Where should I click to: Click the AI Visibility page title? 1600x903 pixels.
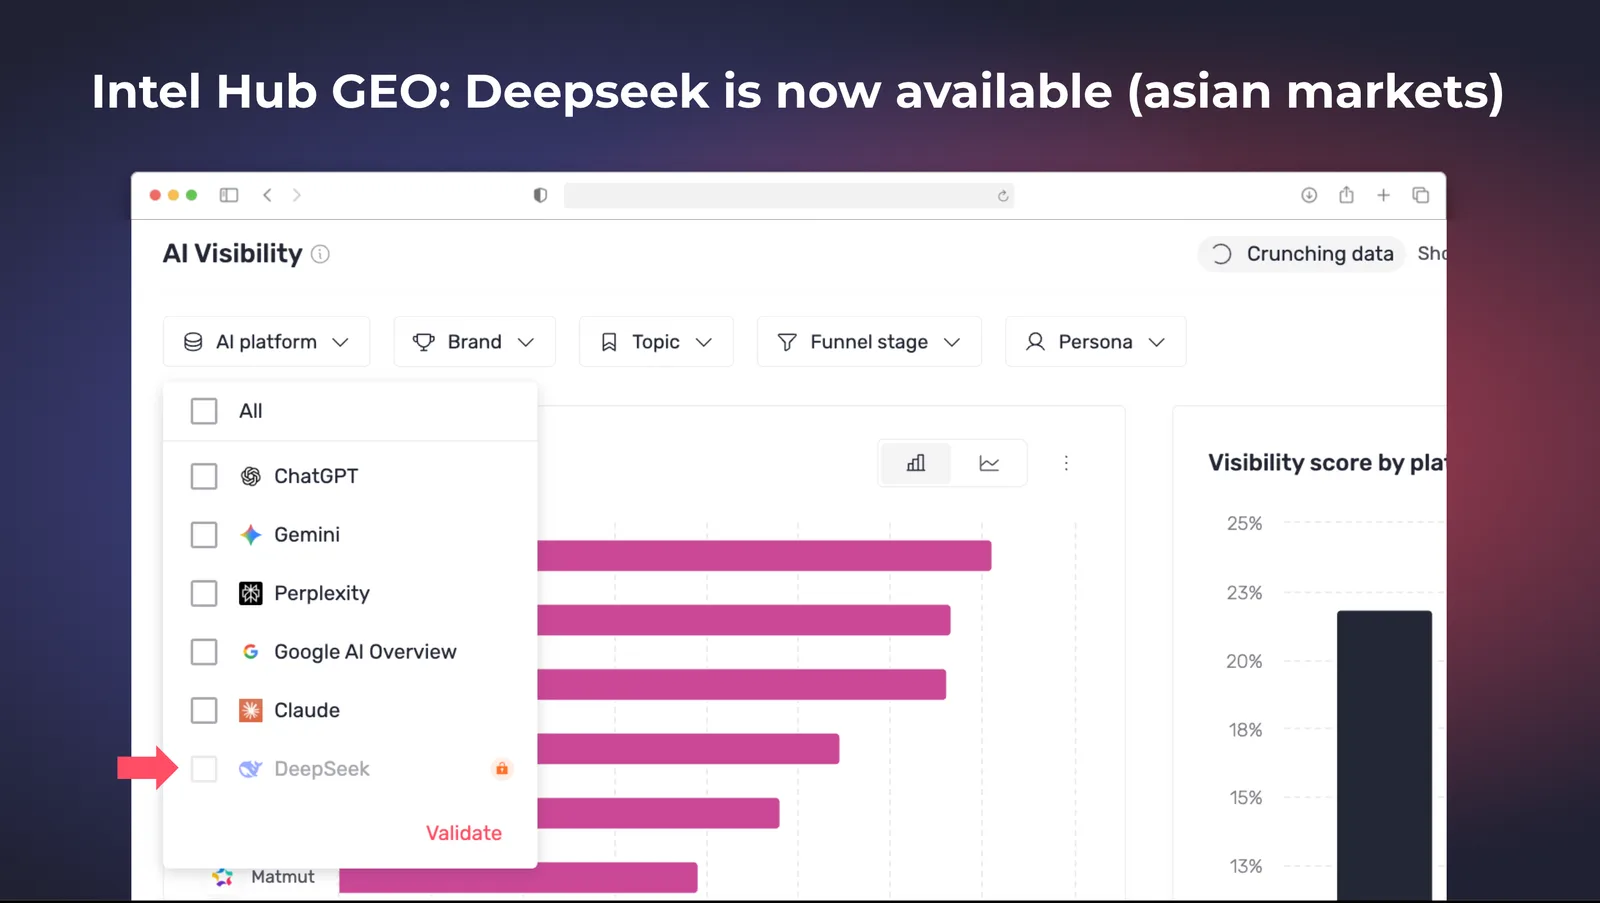(233, 254)
